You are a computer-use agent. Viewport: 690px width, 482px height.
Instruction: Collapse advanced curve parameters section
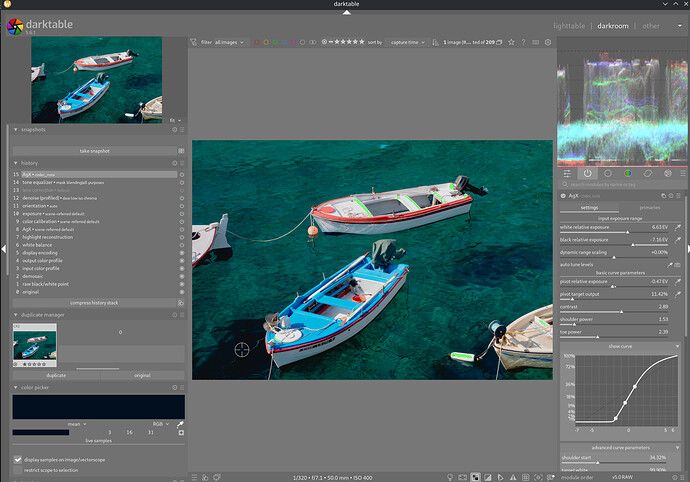[x=677, y=448]
